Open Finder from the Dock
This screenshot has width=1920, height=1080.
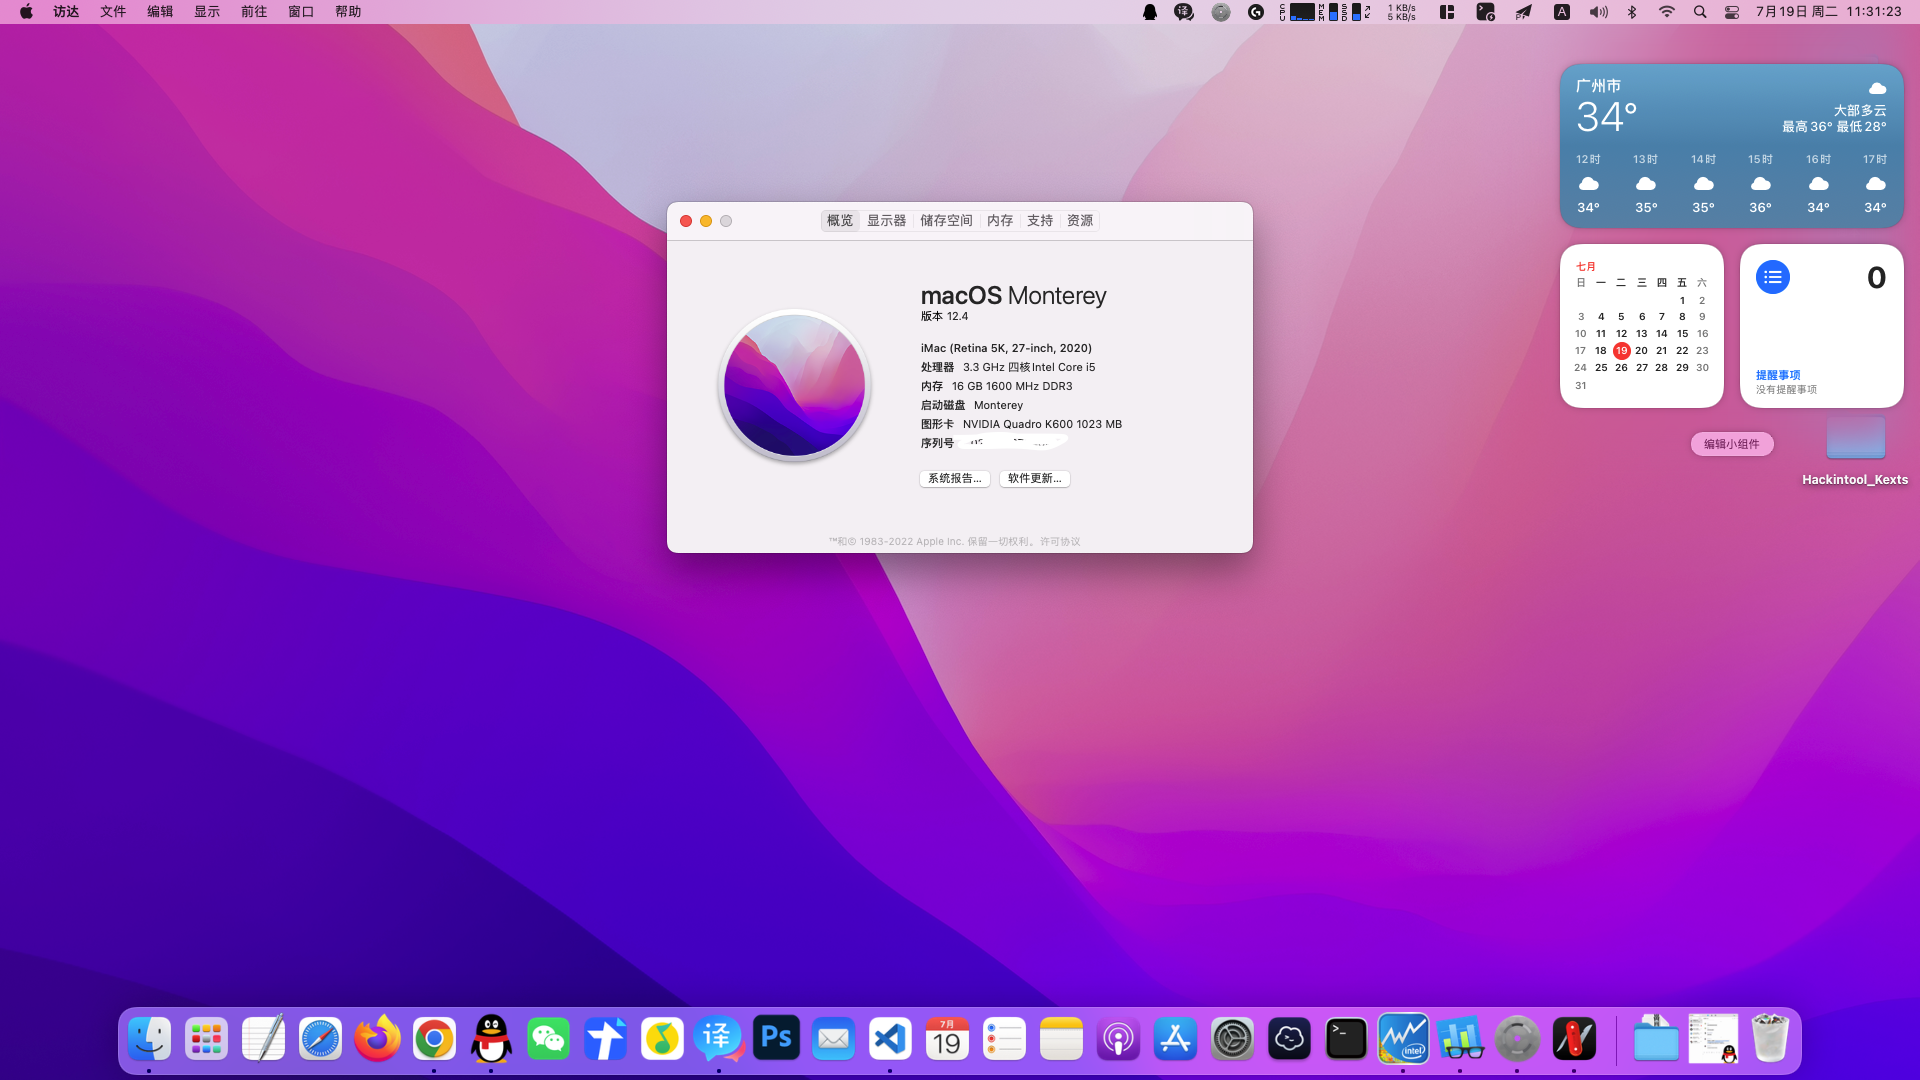click(149, 1039)
